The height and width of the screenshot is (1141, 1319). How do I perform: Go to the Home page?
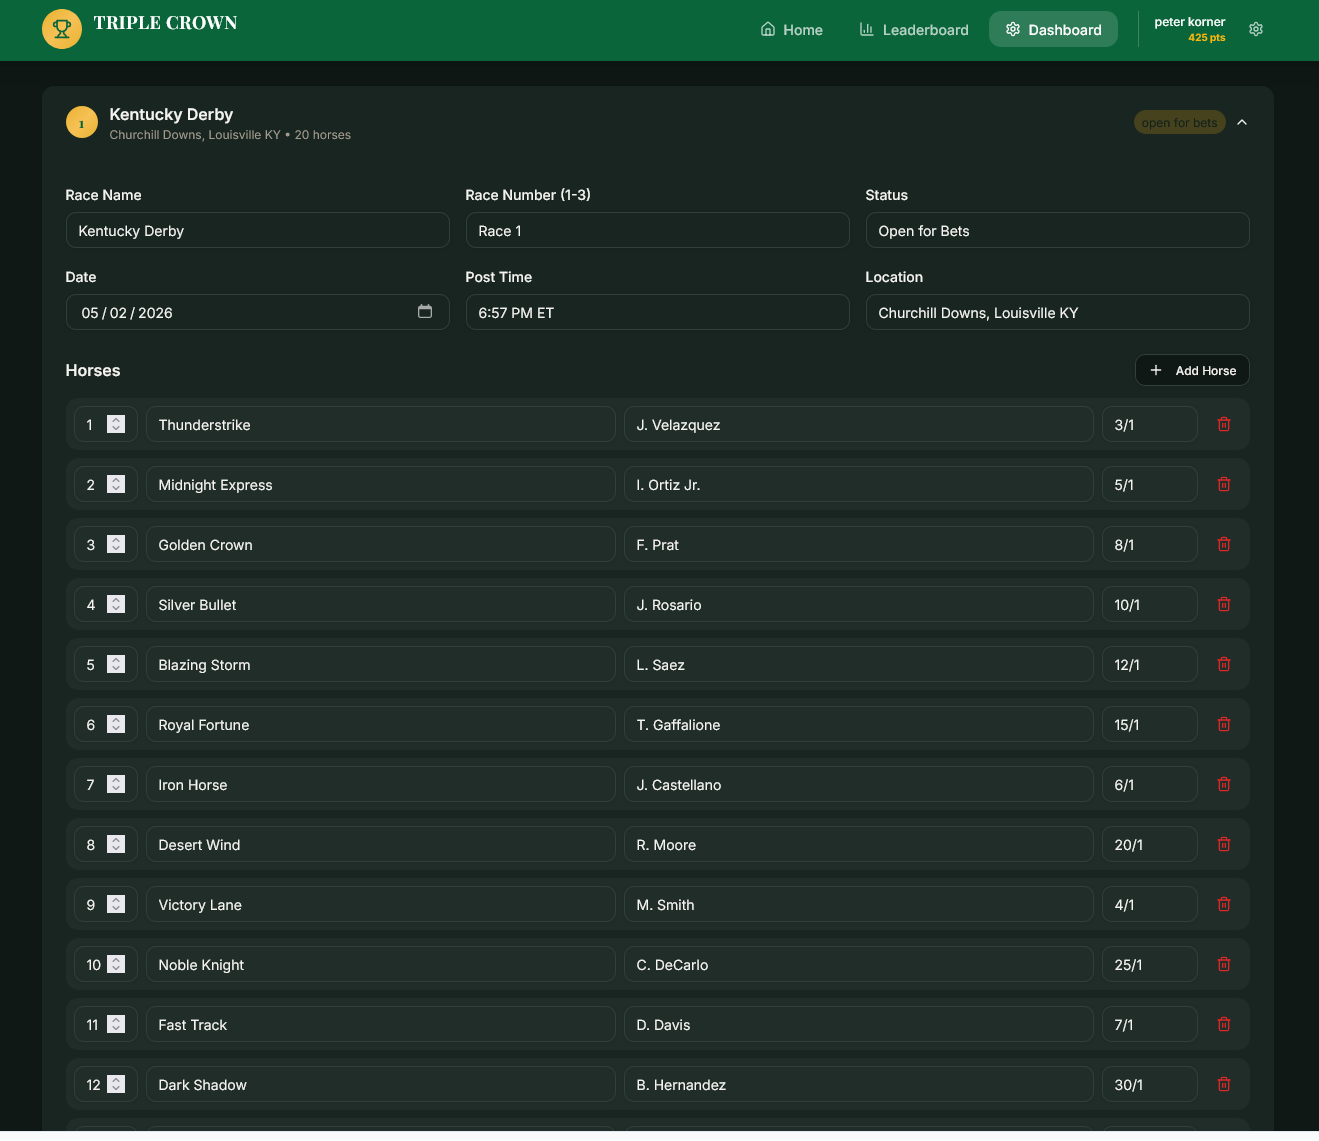[791, 30]
